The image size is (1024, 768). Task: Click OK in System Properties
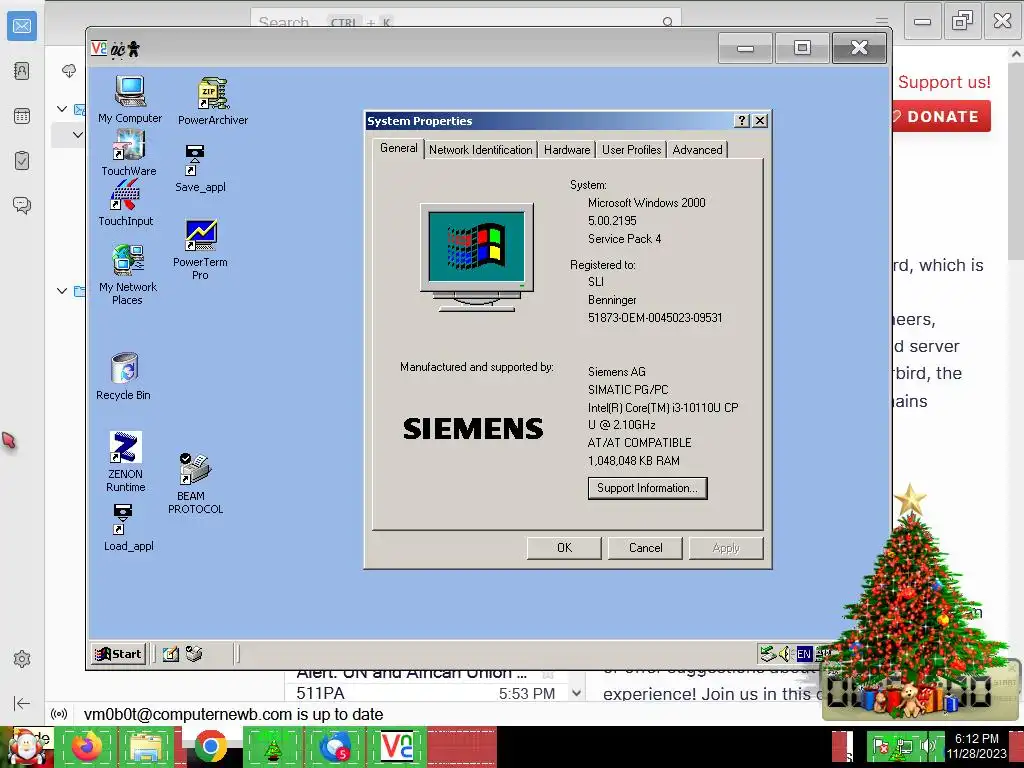(x=564, y=548)
